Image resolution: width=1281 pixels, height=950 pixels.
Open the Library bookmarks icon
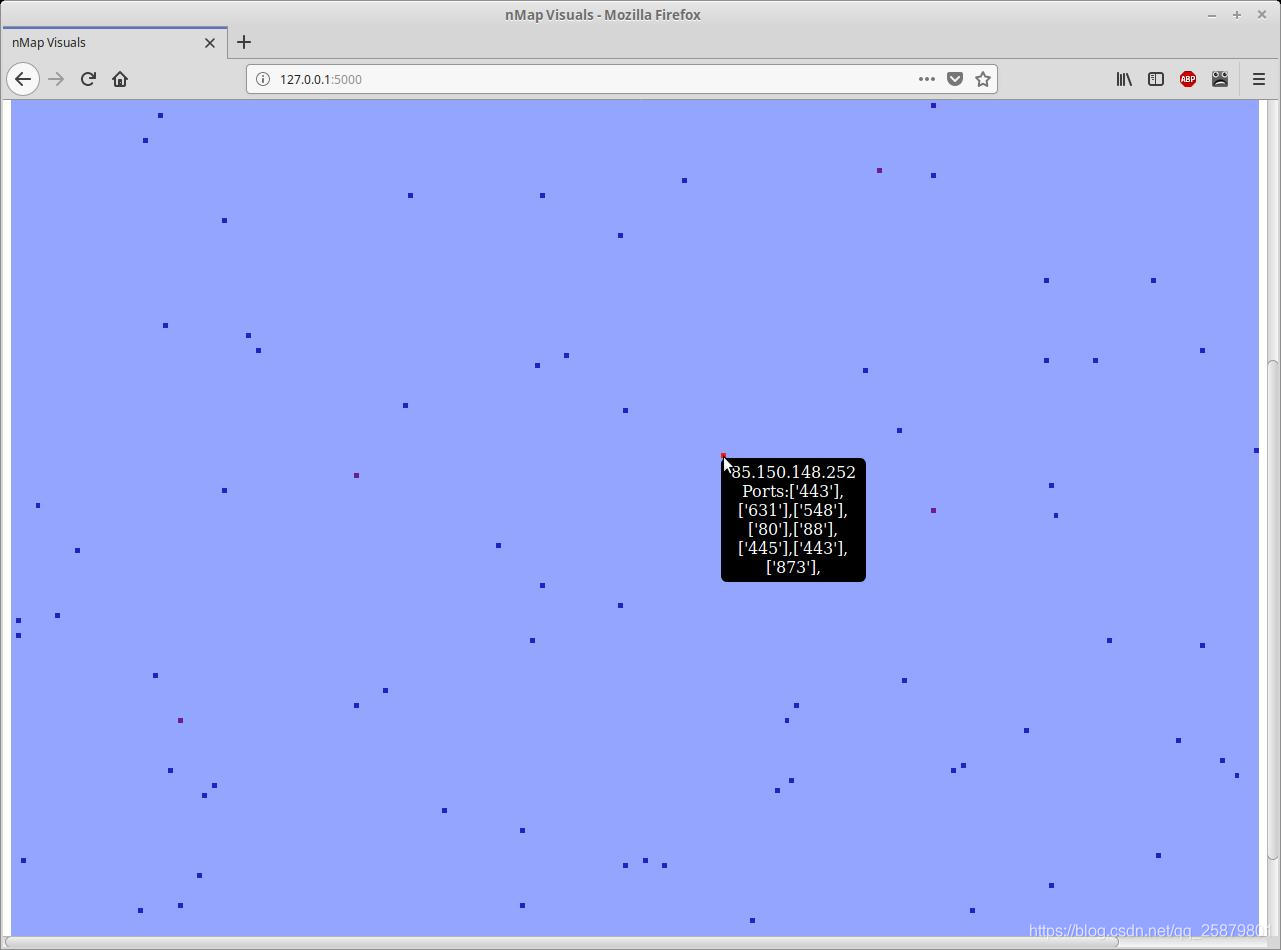pyautogui.click(x=1124, y=79)
